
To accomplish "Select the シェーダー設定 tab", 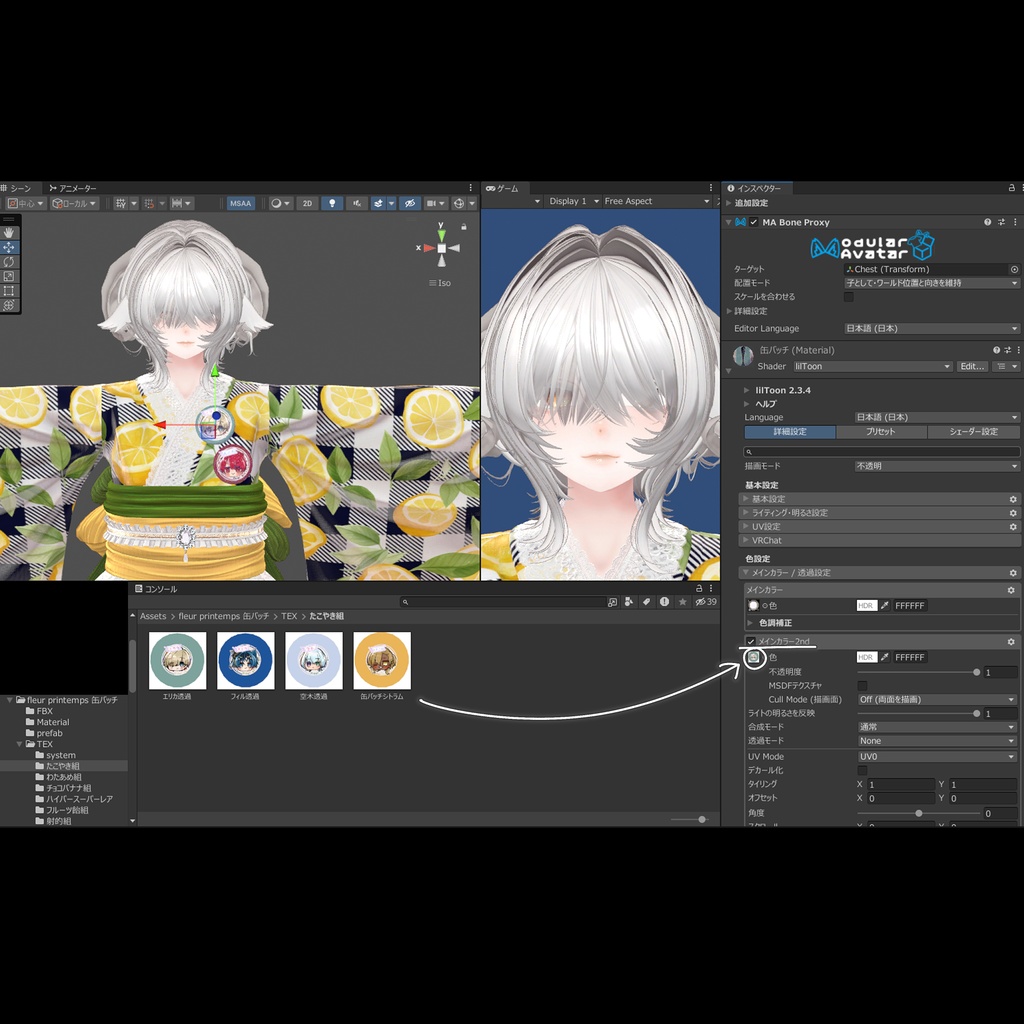I will [x=973, y=432].
